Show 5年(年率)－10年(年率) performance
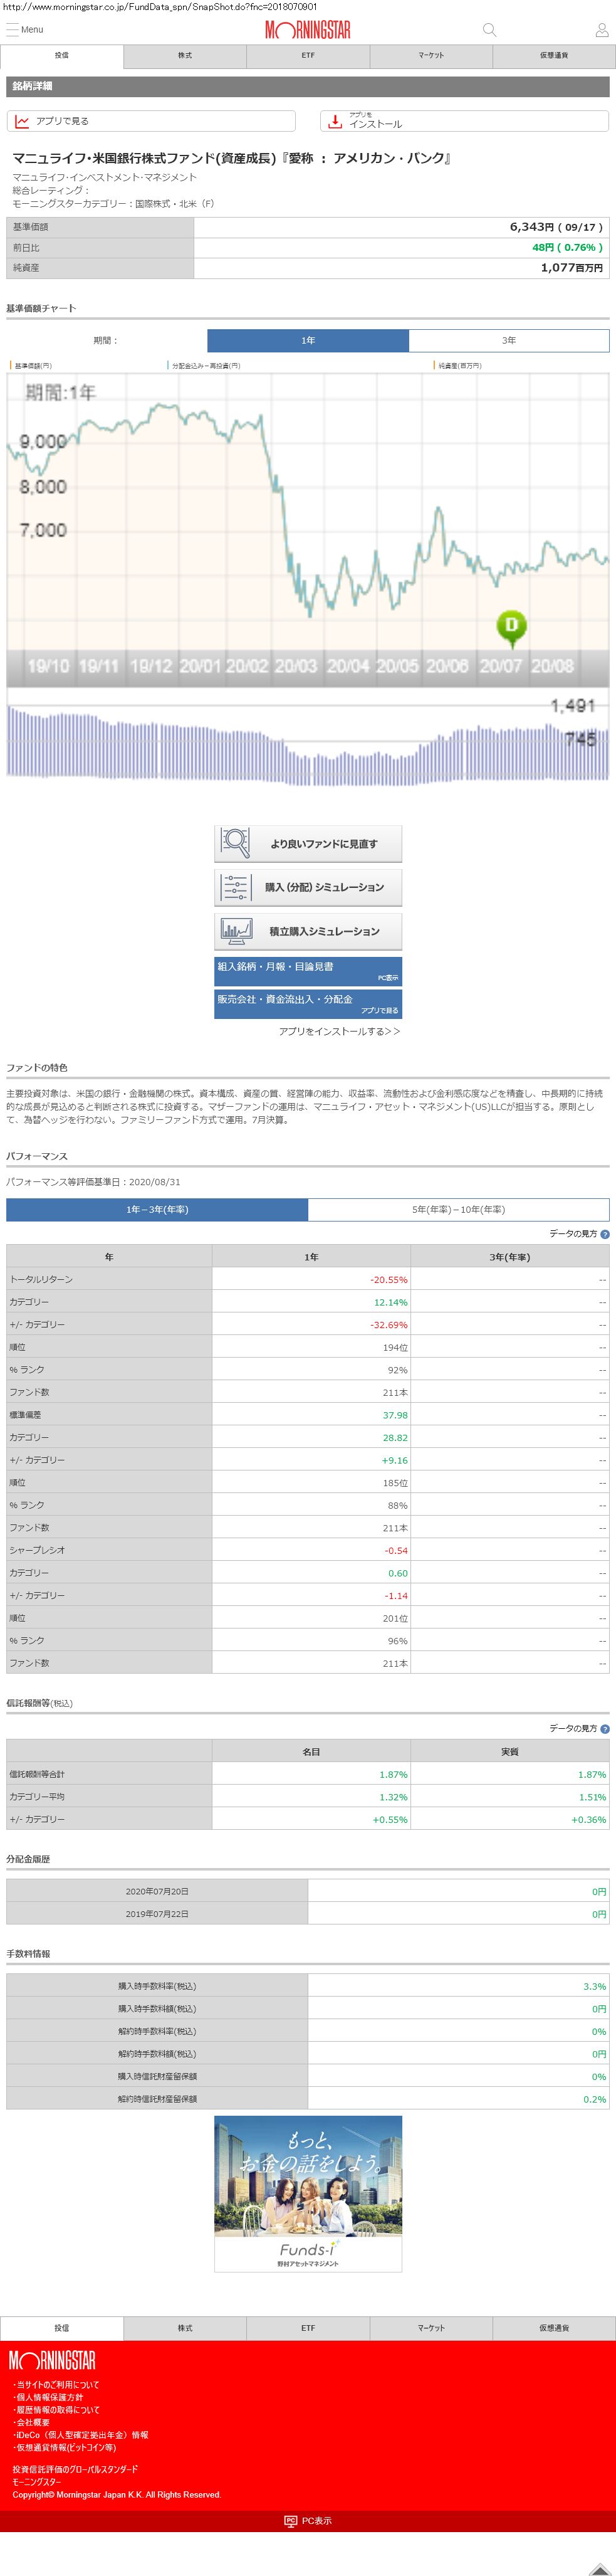Viewport: 616px width, 2576px height. point(458,1210)
